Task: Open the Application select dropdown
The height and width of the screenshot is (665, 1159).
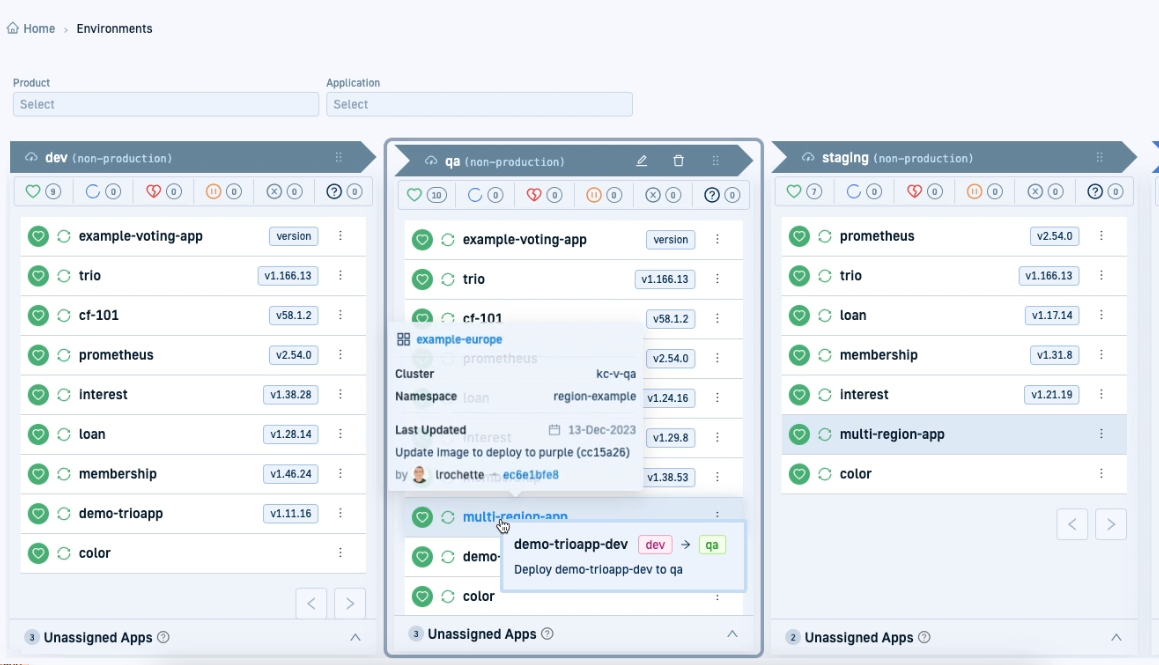Action: [479, 104]
